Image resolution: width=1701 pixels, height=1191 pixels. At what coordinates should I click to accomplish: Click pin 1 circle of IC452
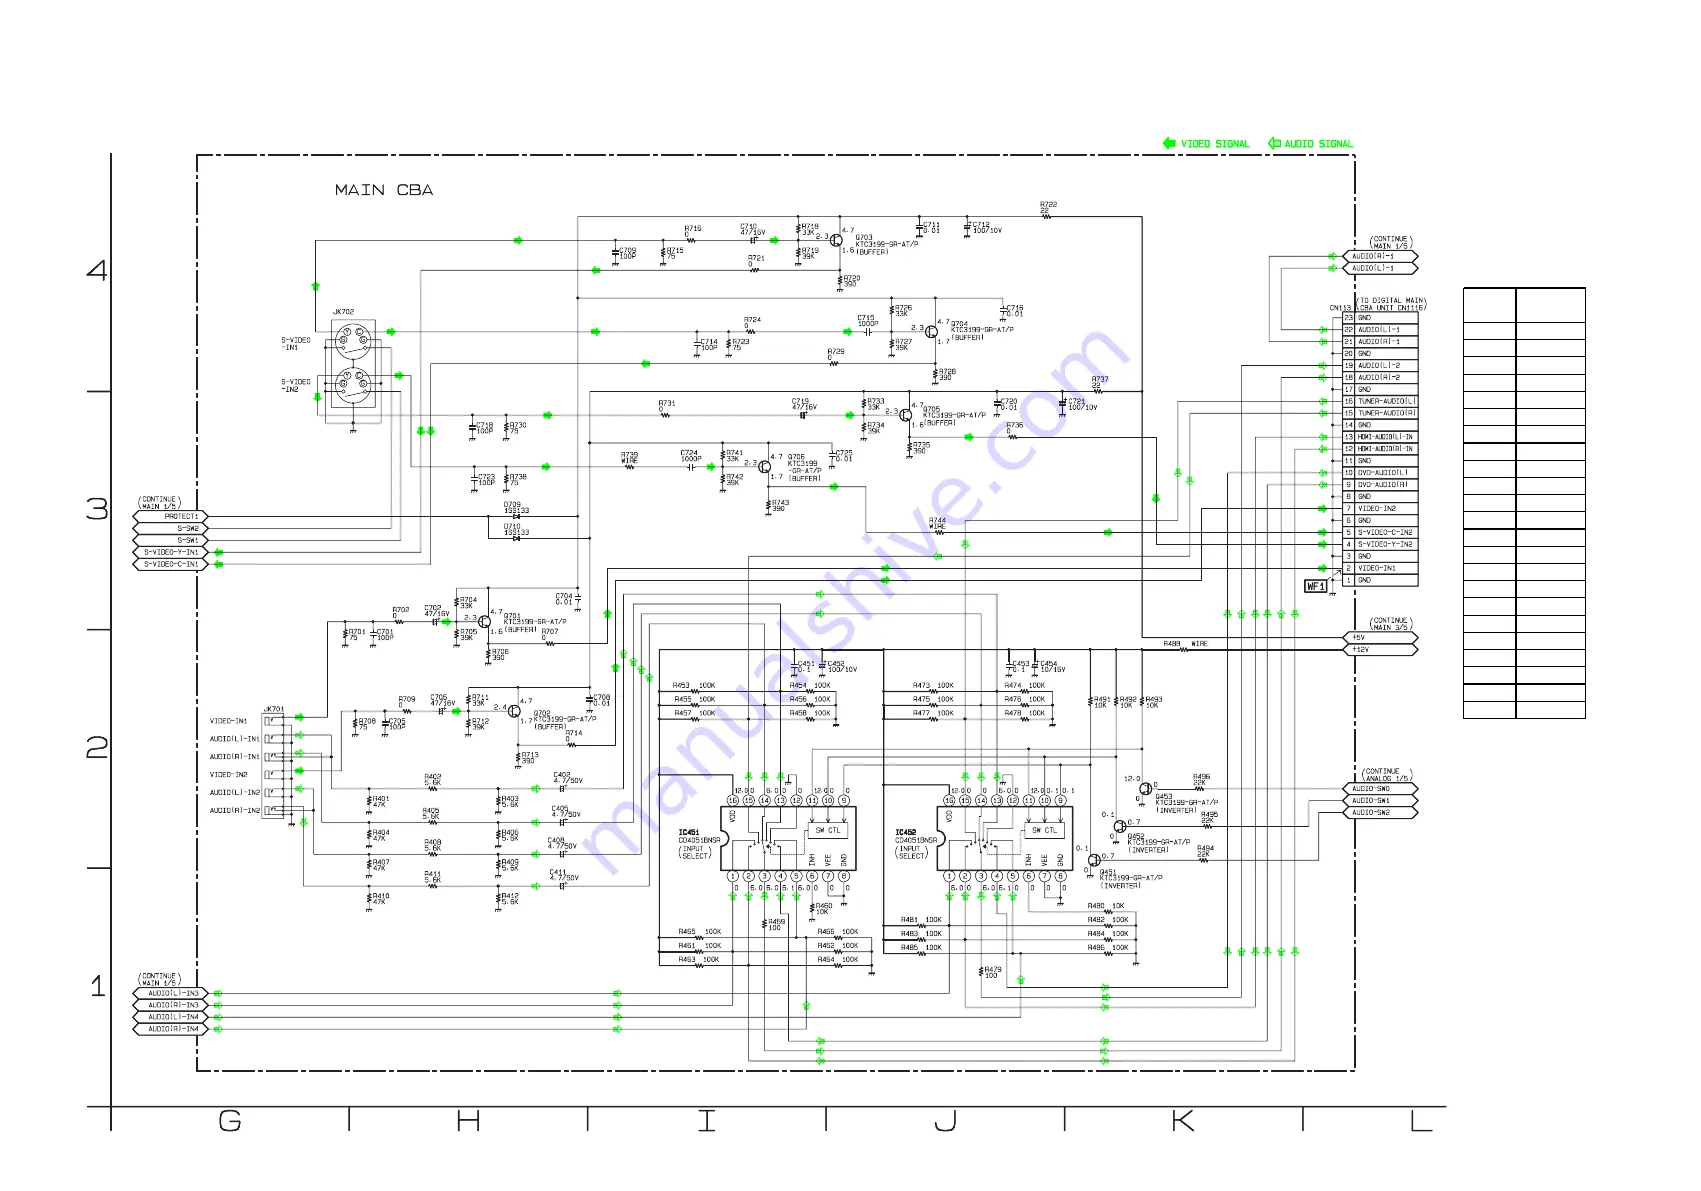coord(949,876)
